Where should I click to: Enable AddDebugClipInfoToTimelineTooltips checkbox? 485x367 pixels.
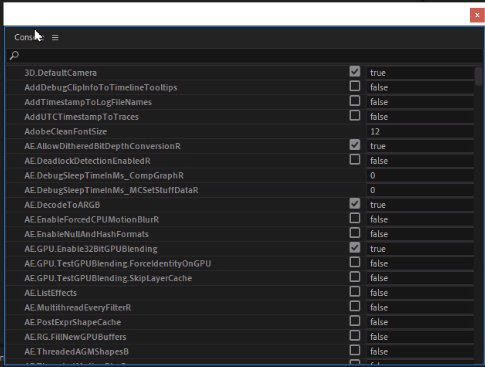(355, 86)
